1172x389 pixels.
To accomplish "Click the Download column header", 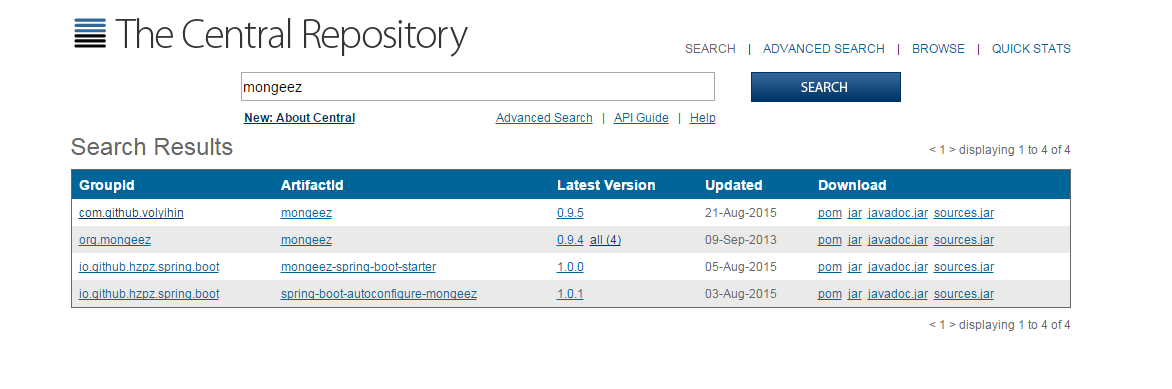I will click(x=852, y=186).
